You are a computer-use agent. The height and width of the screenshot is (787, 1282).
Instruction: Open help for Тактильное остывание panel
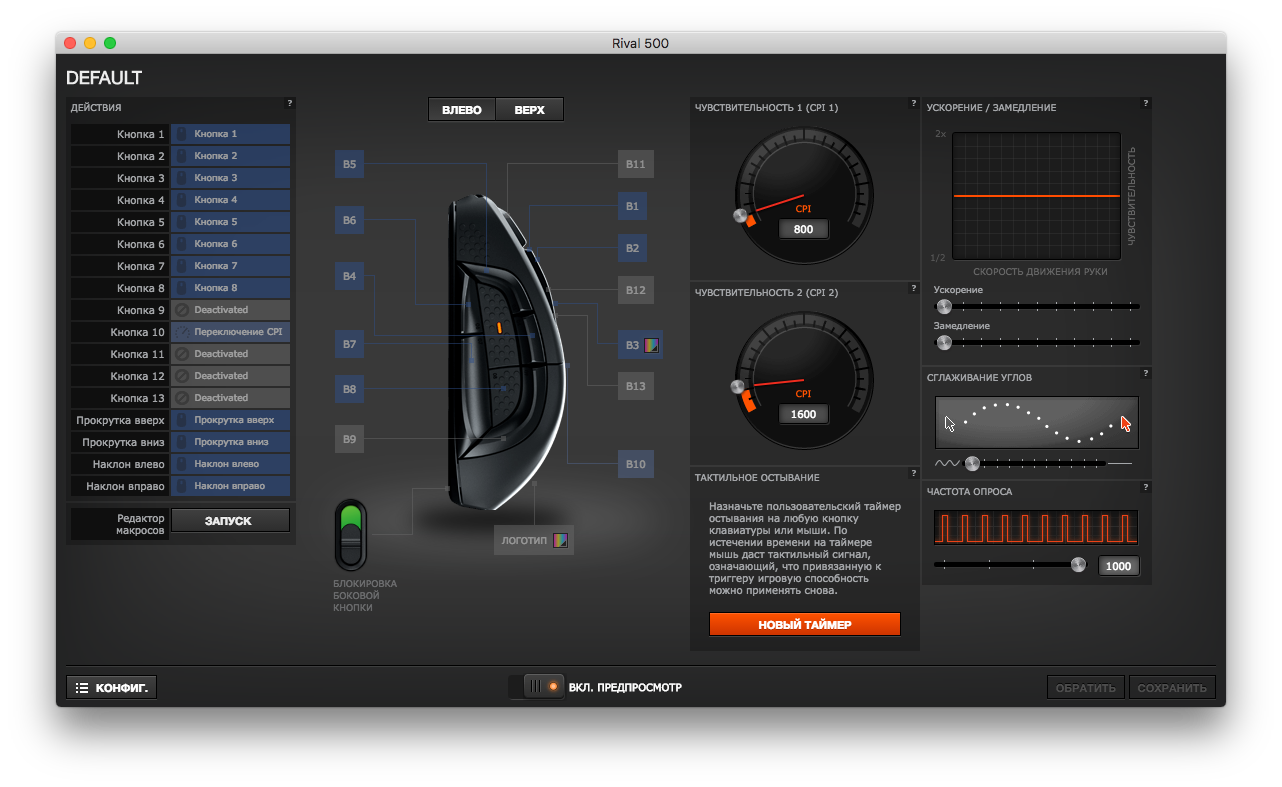pos(914,474)
